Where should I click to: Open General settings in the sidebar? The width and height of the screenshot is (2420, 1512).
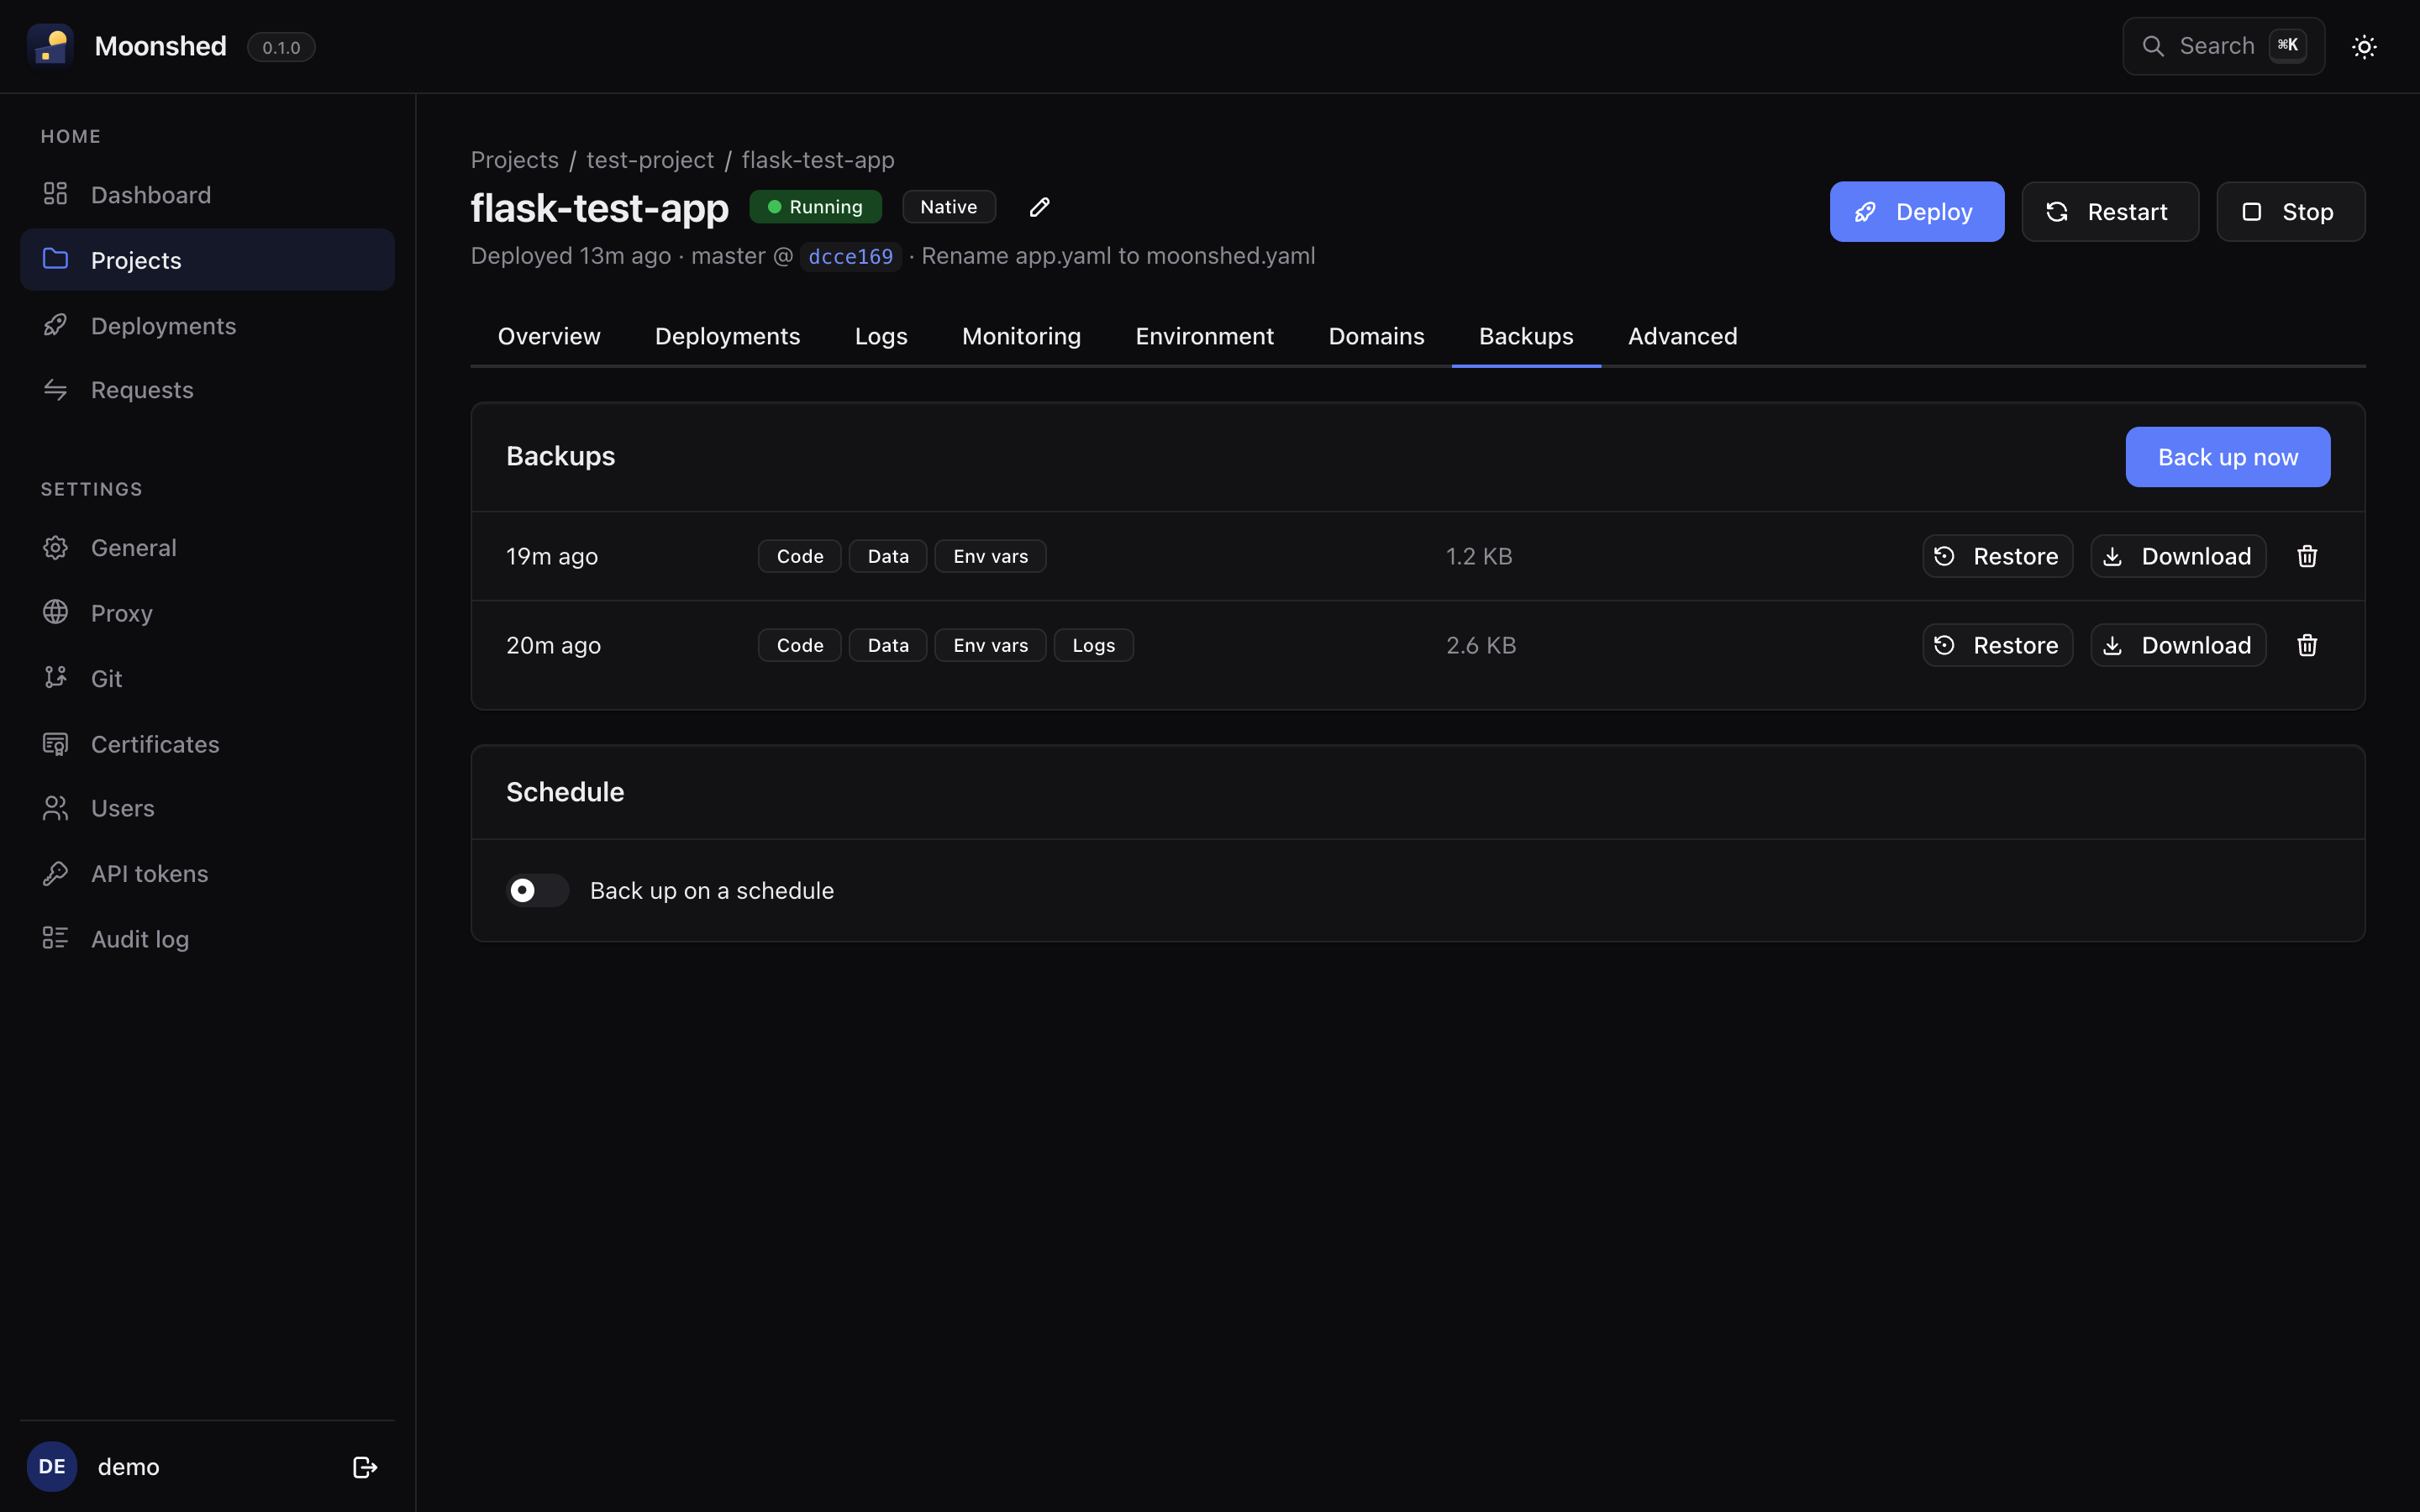207,548
